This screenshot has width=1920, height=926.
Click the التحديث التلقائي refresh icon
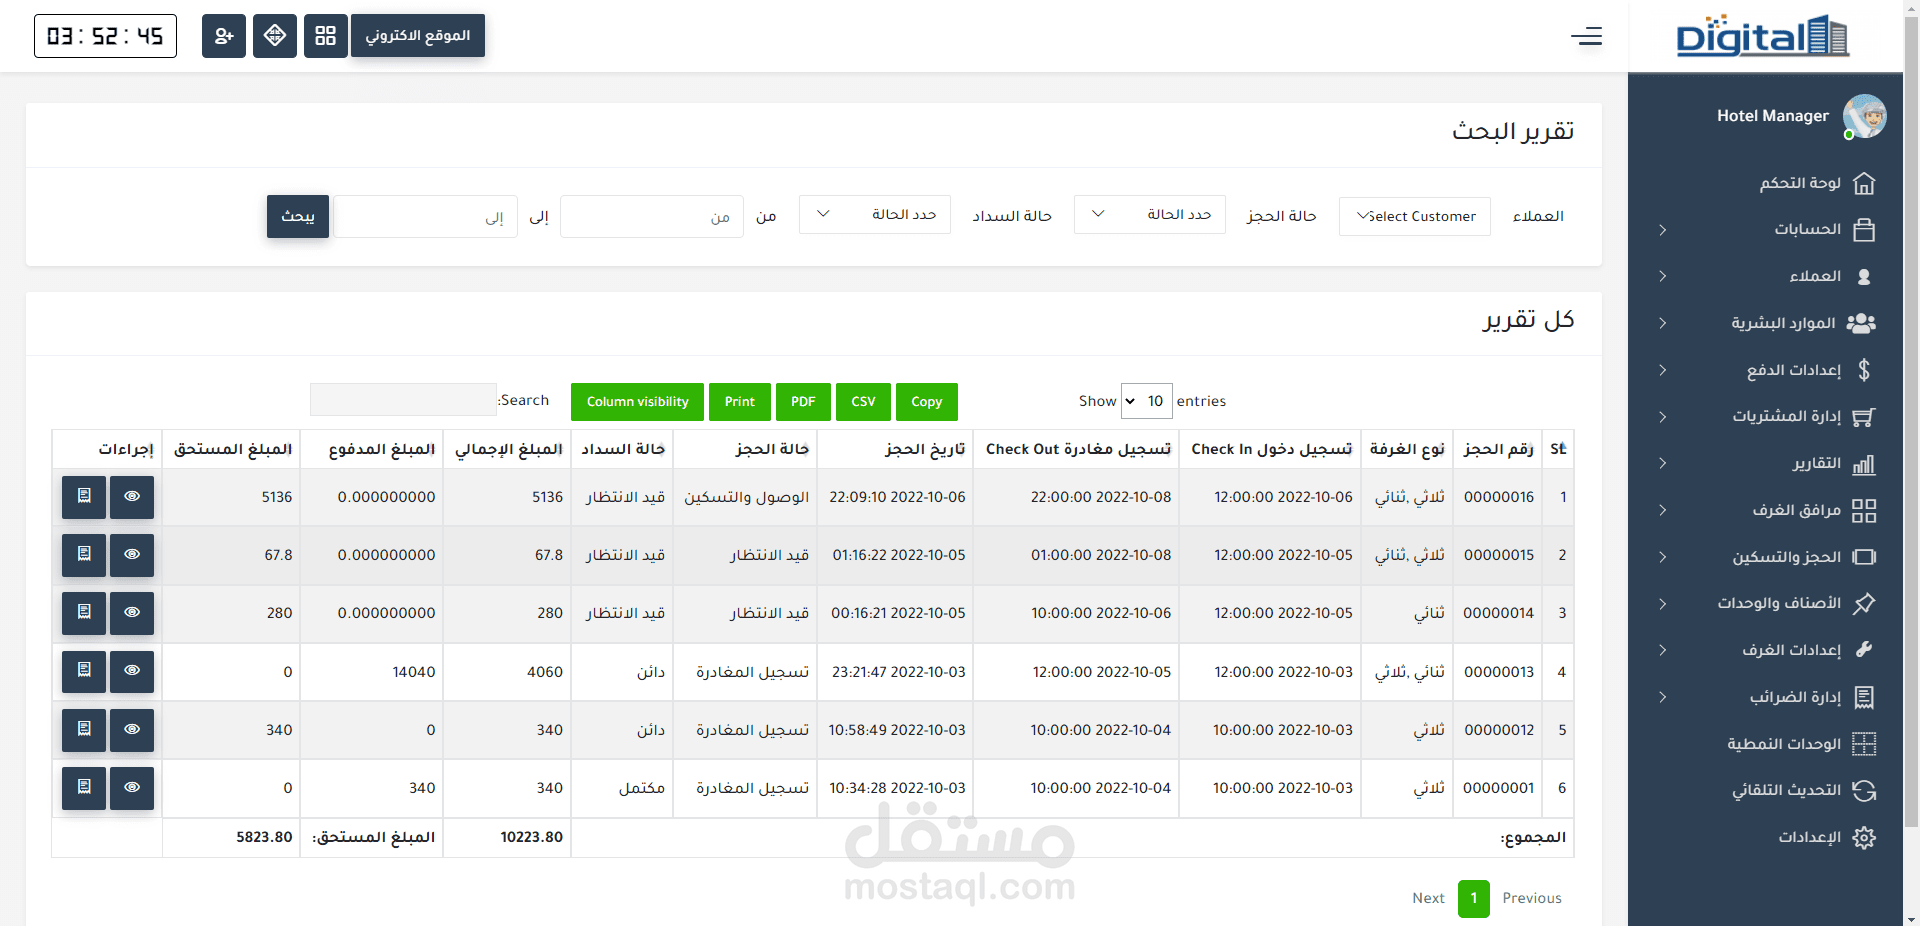(x=1864, y=791)
